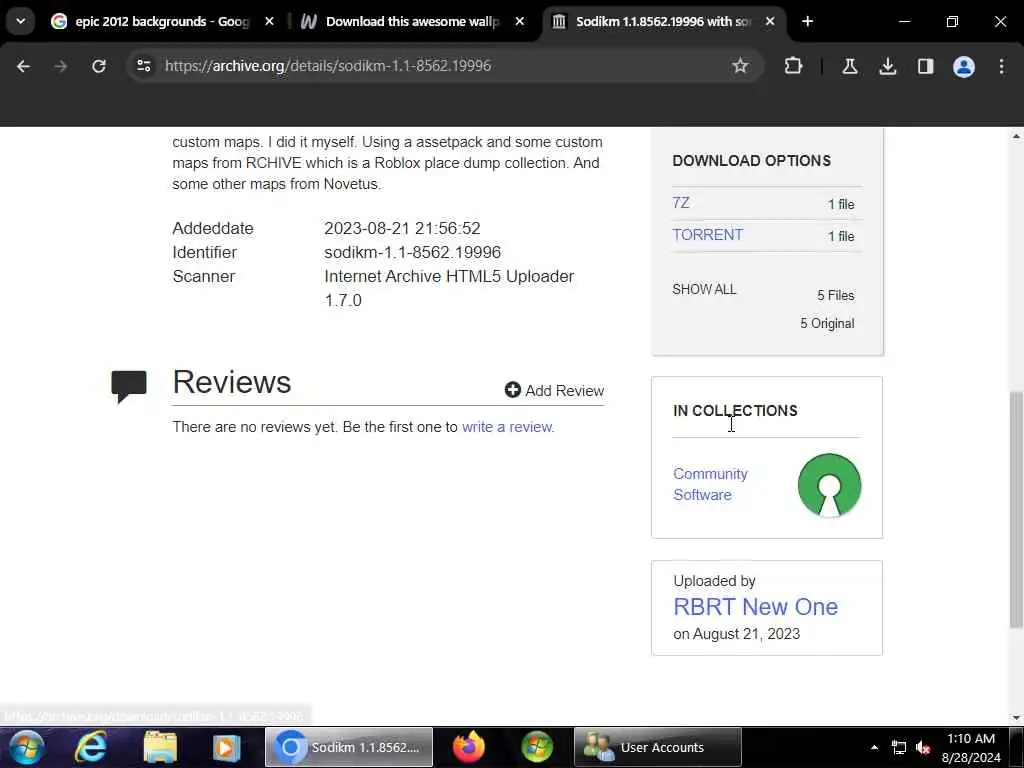View site information icon in address bar
1024x768 pixels.
click(144, 66)
